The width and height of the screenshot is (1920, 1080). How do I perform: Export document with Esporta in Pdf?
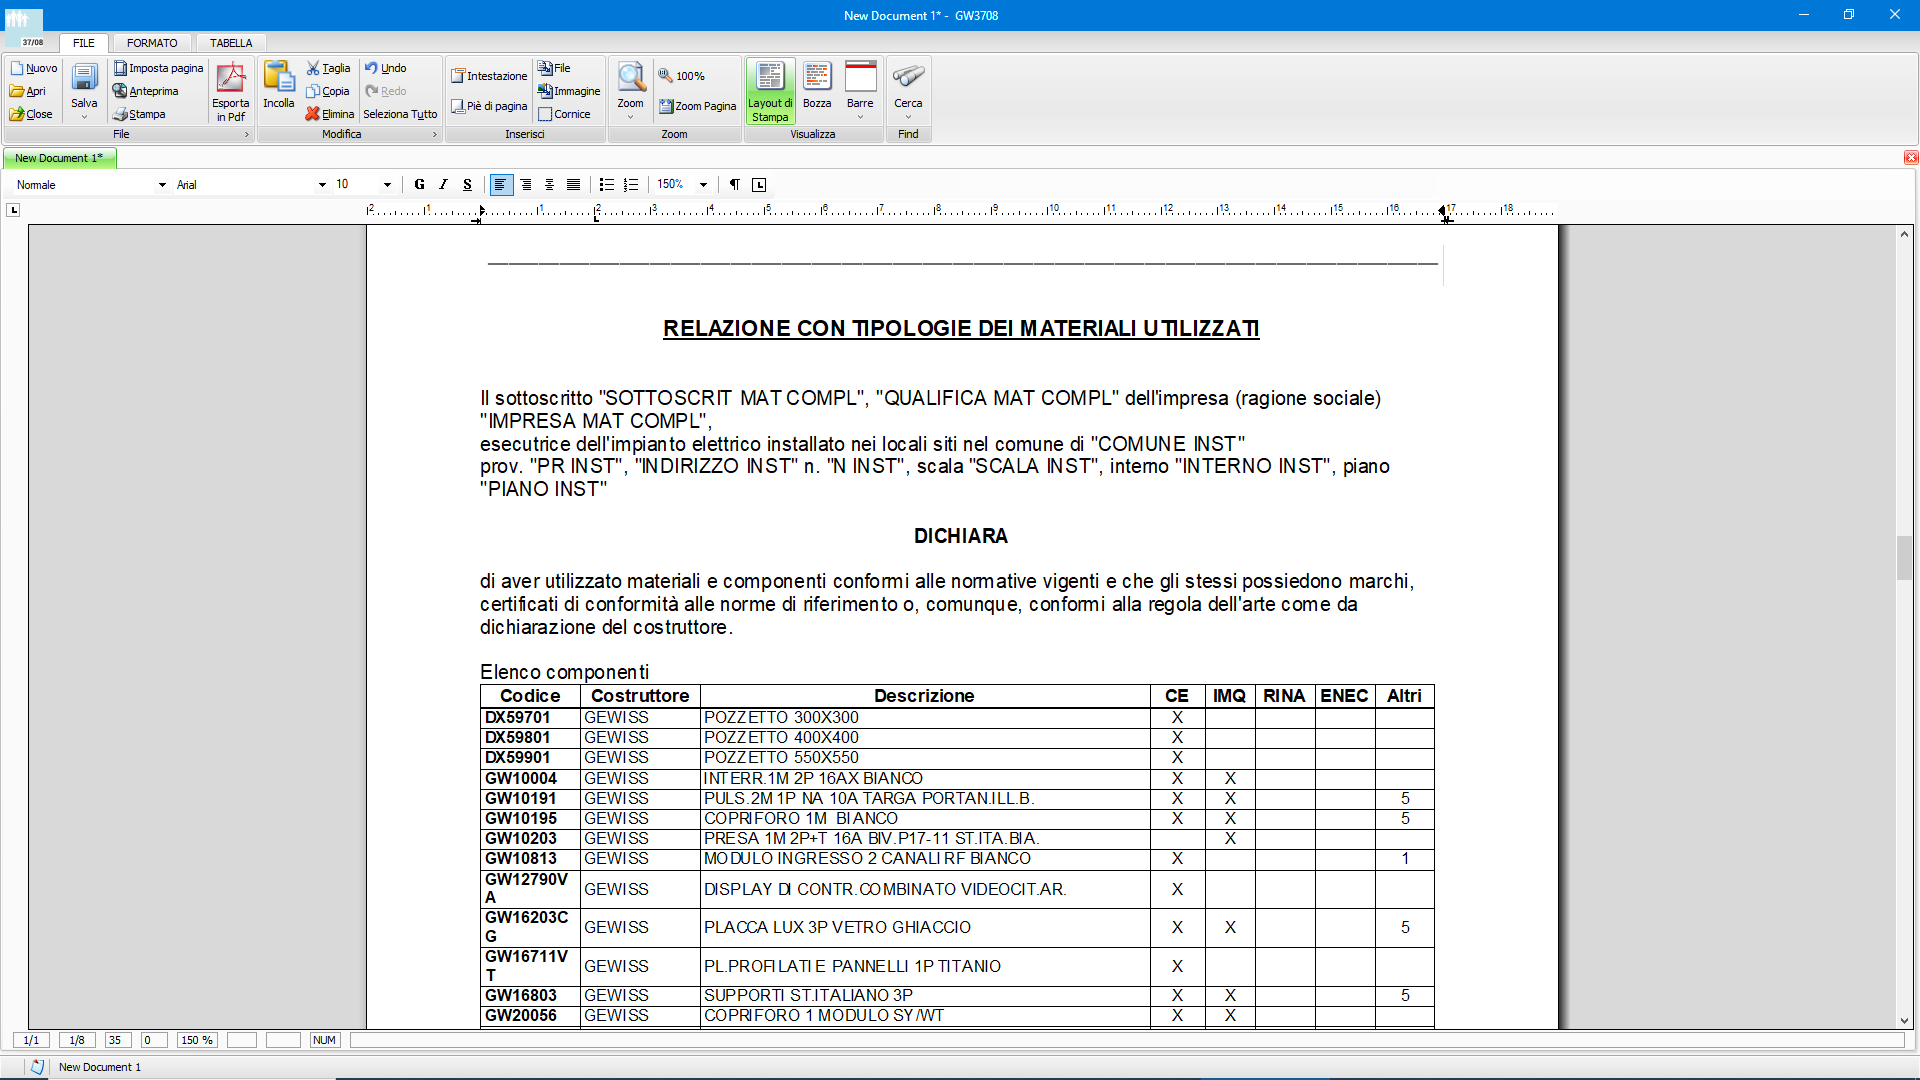tap(231, 91)
